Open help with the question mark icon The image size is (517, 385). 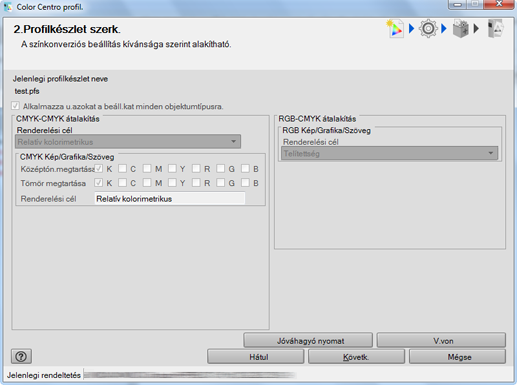21,357
